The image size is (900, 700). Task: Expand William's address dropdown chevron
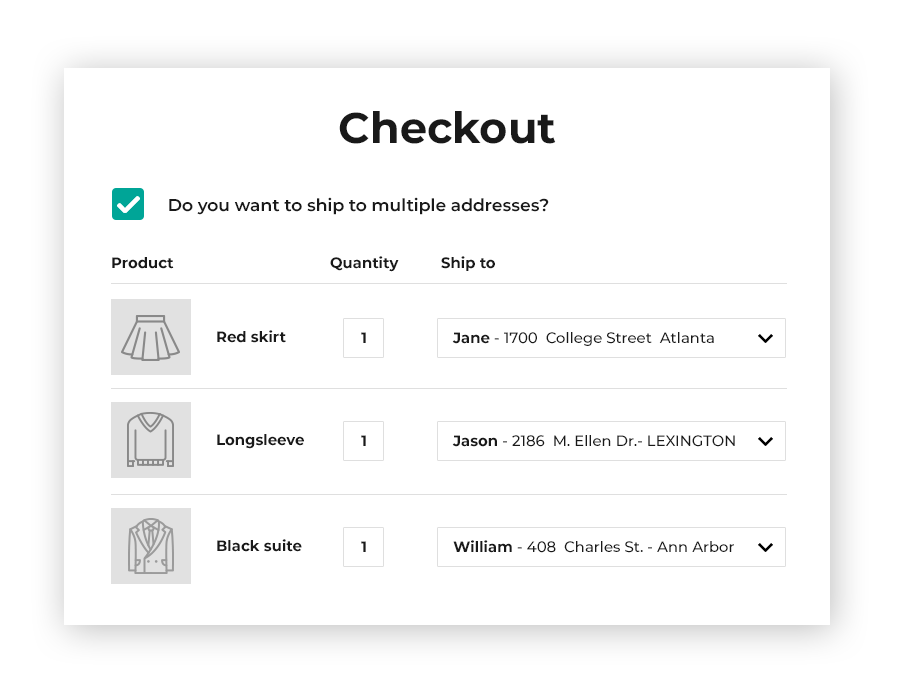(x=765, y=547)
